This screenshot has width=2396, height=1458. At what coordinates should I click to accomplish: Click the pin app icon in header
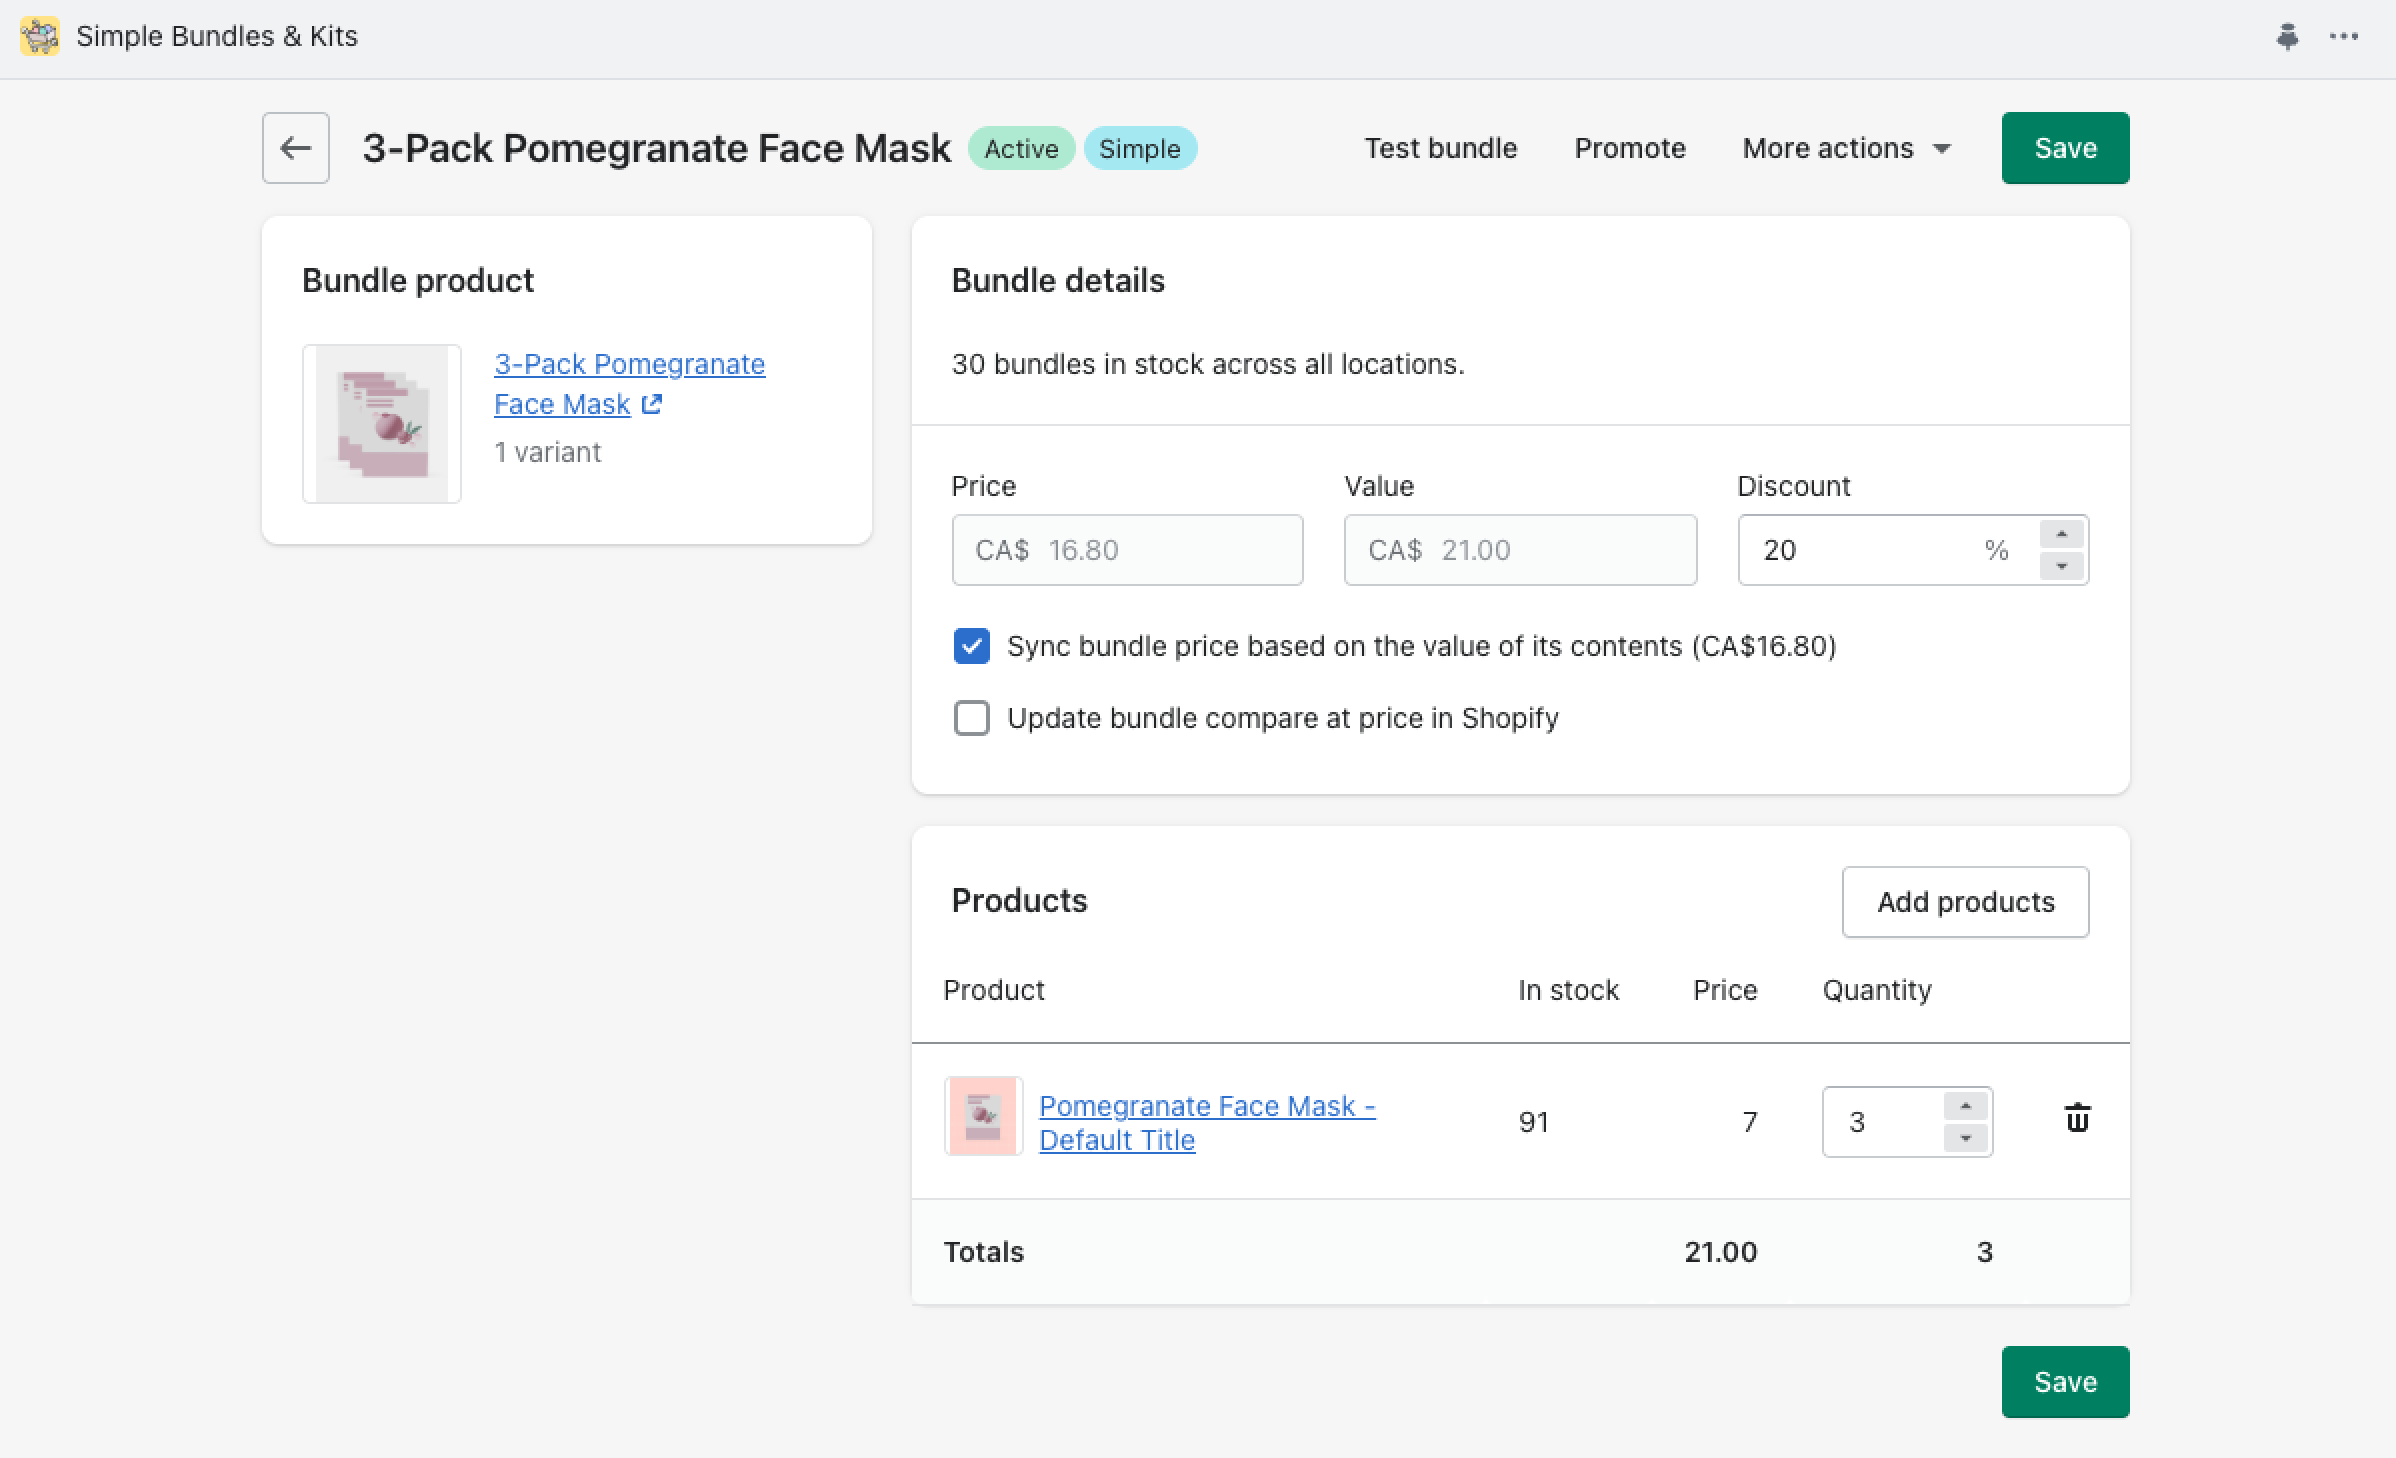pos(2287,37)
